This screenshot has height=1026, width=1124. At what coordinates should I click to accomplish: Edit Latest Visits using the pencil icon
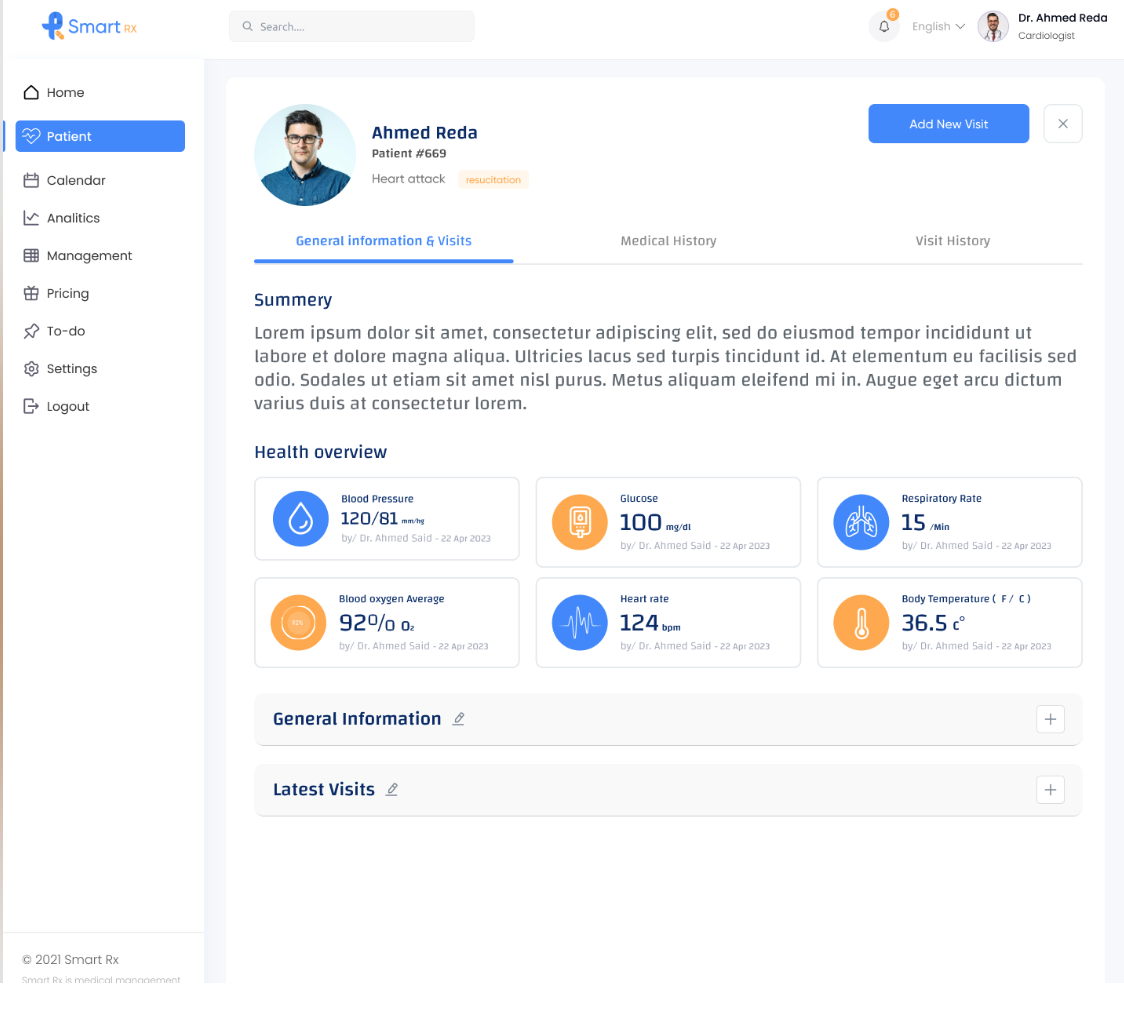[x=391, y=789]
